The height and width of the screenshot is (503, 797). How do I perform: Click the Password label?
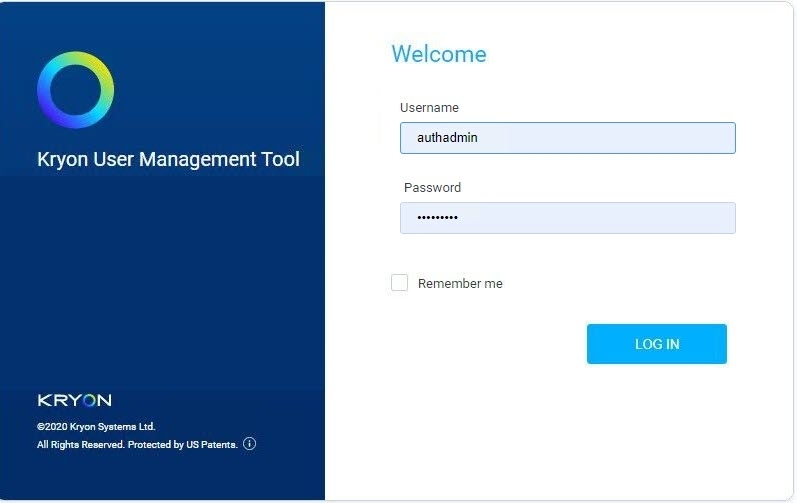tap(433, 187)
